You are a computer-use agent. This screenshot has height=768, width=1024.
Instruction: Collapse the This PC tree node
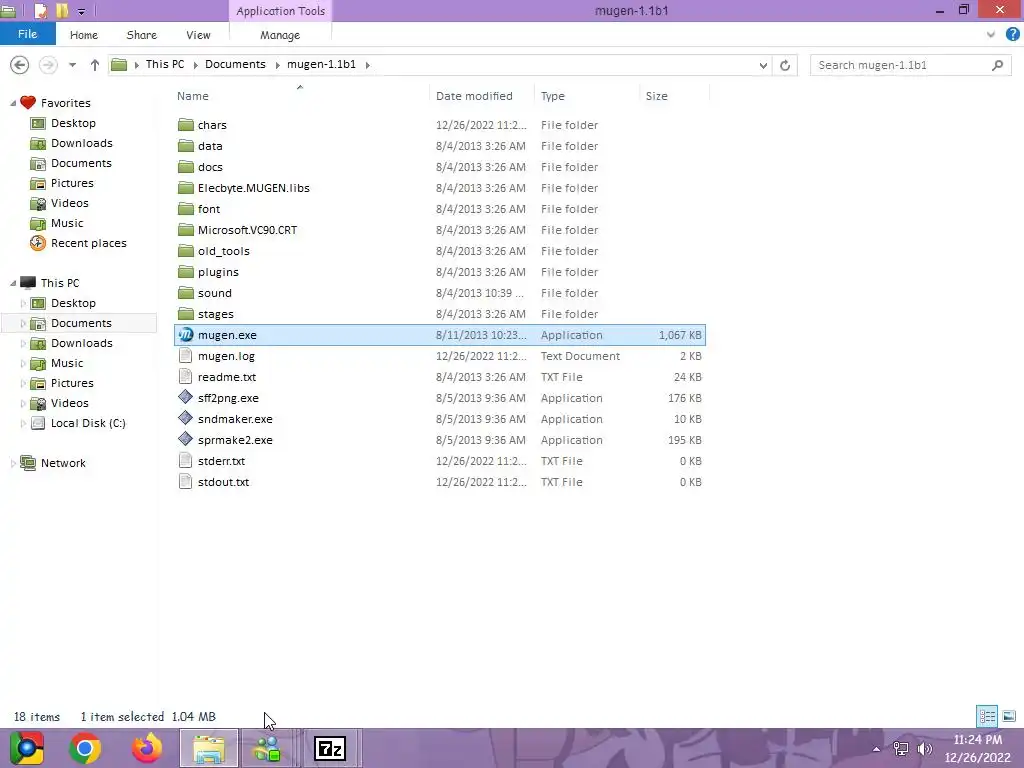coord(13,283)
